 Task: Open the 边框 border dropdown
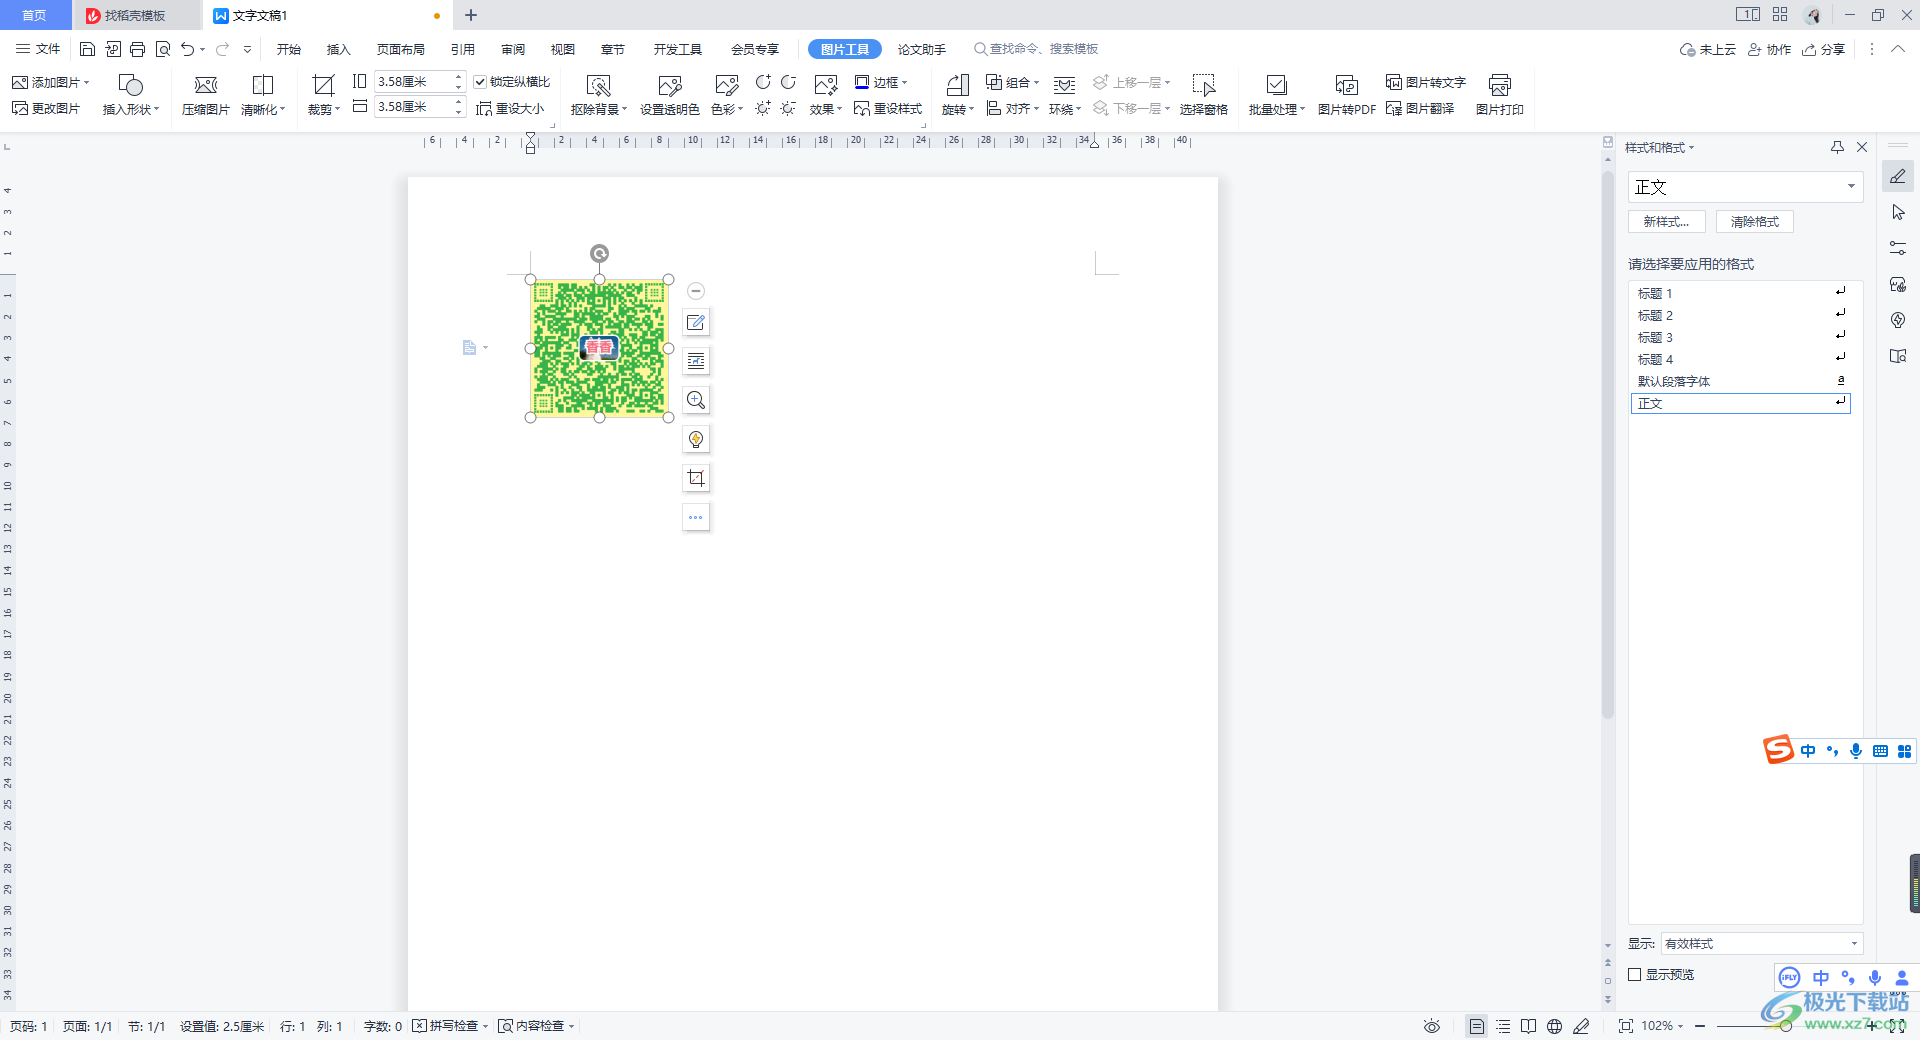[x=881, y=82]
